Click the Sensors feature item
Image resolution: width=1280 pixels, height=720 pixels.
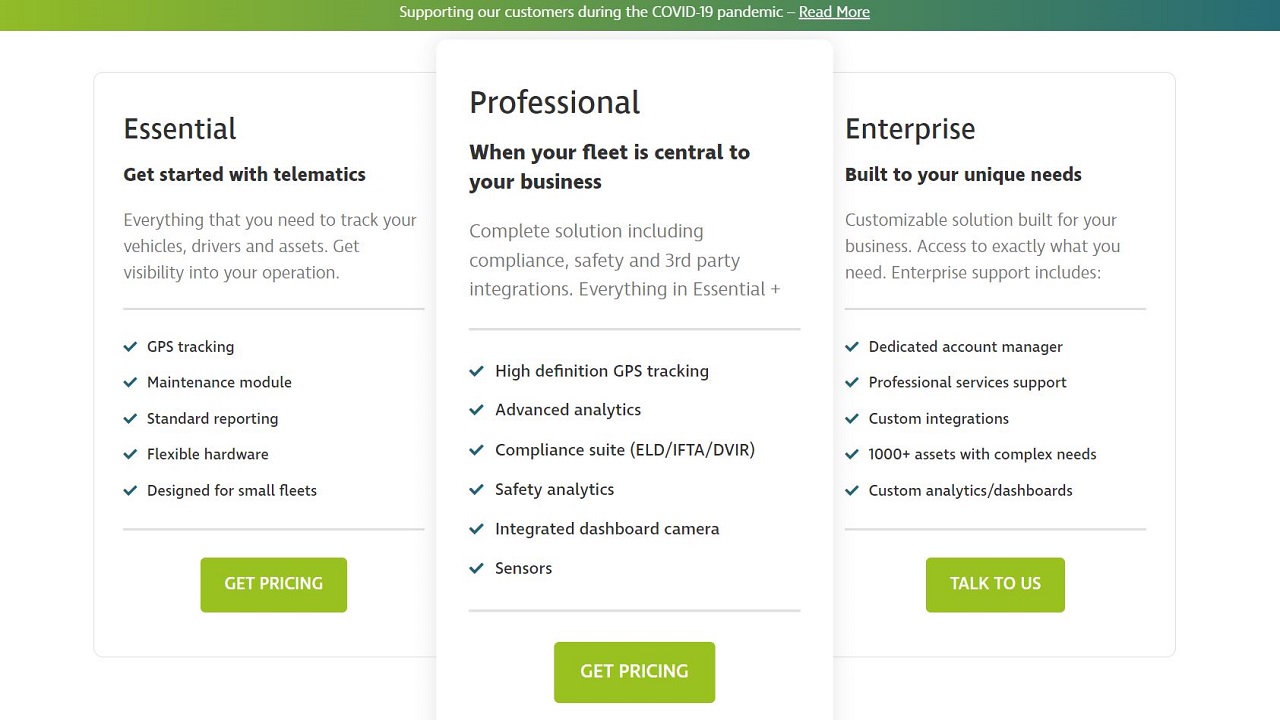(523, 568)
